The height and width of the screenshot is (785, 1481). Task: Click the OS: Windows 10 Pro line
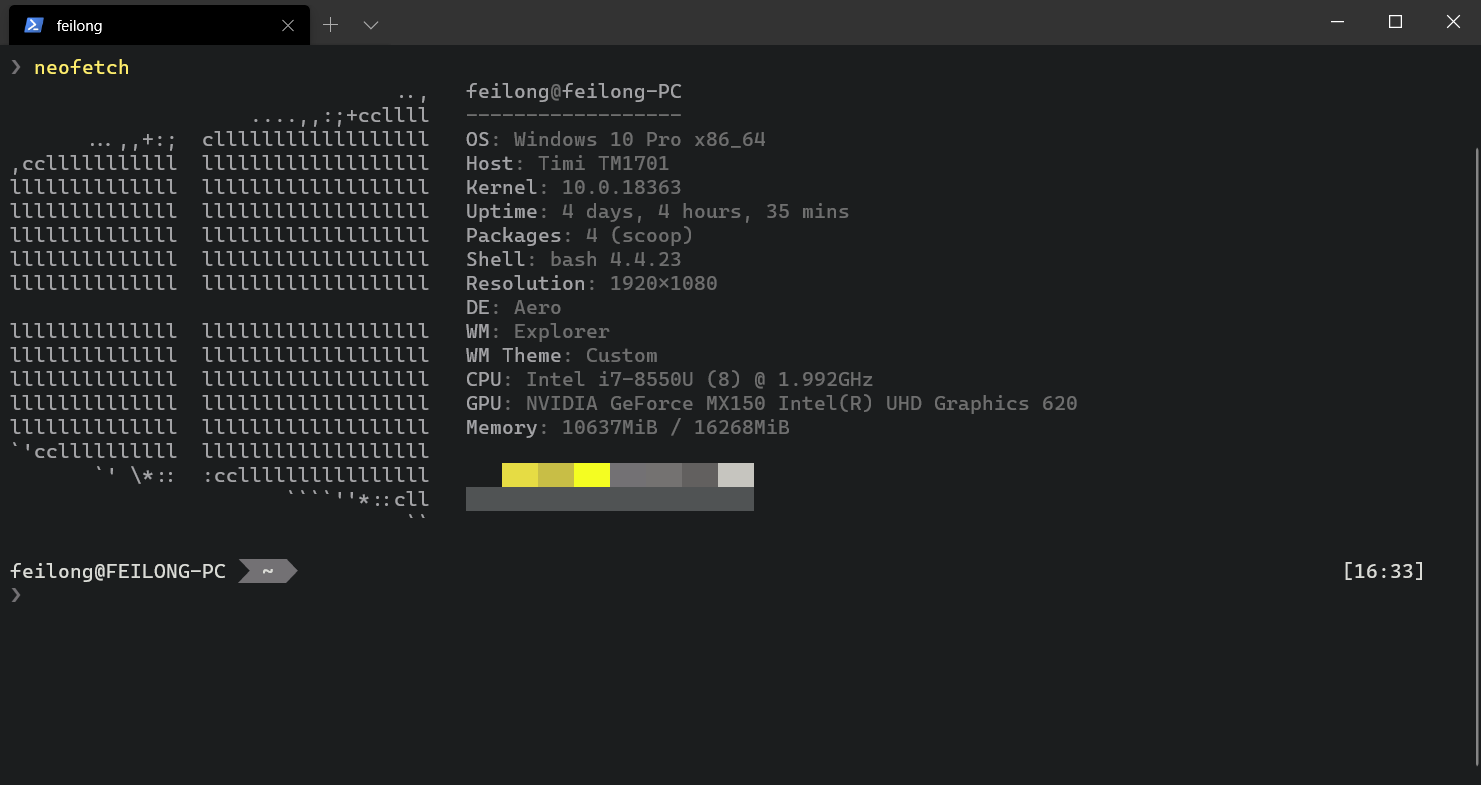coord(616,140)
